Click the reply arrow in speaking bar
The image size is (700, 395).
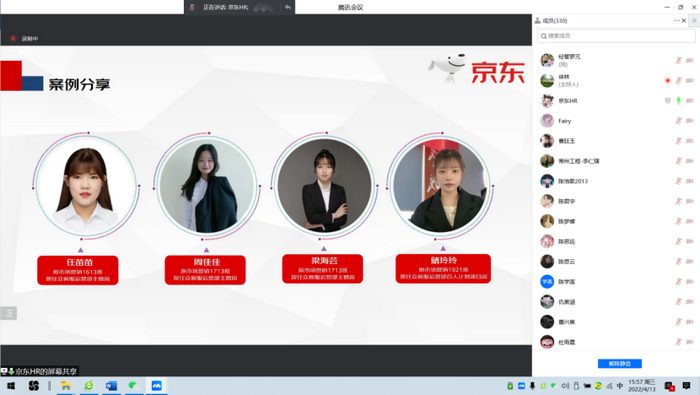[288, 7]
